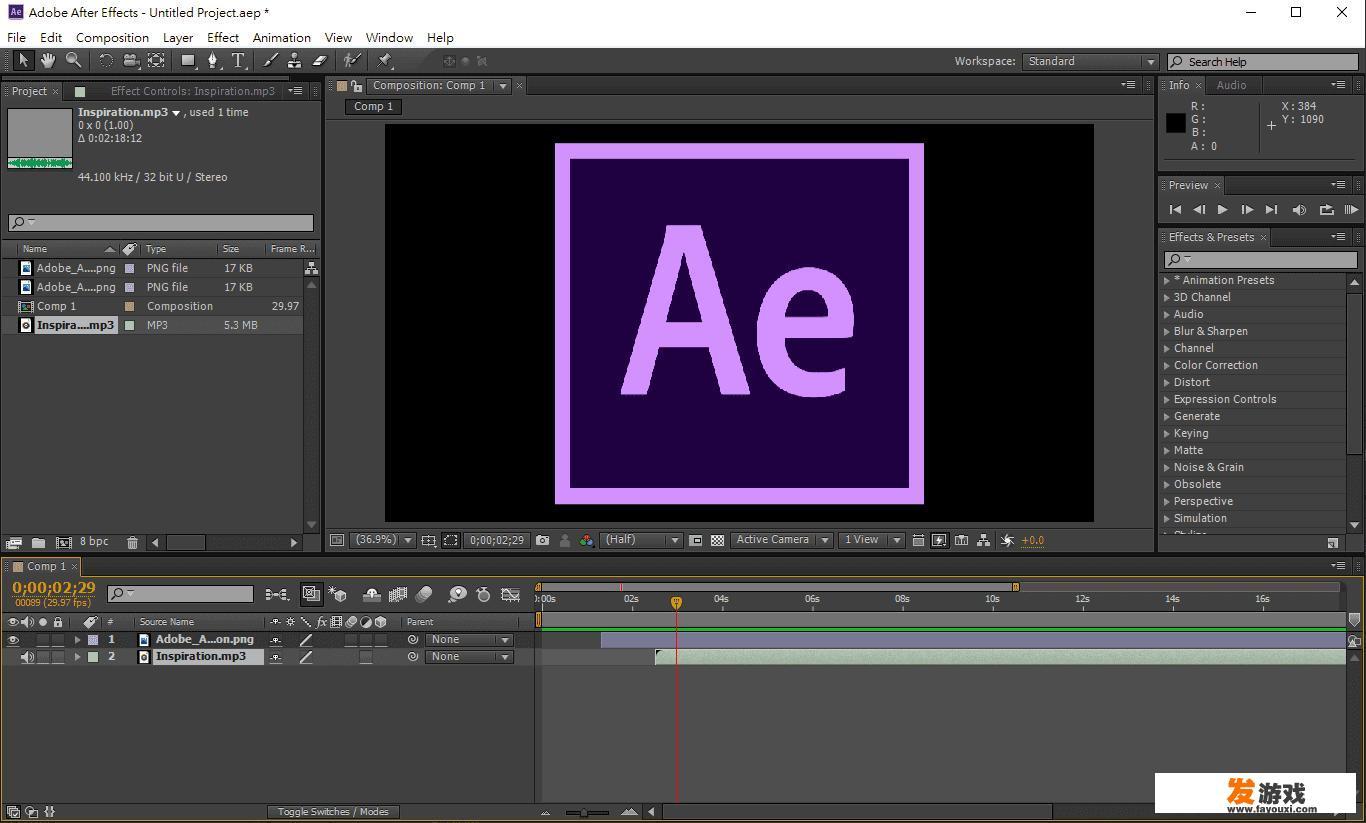
Task: Click the current-time indicator marker in timeline
Action: [x=676, y=602]
